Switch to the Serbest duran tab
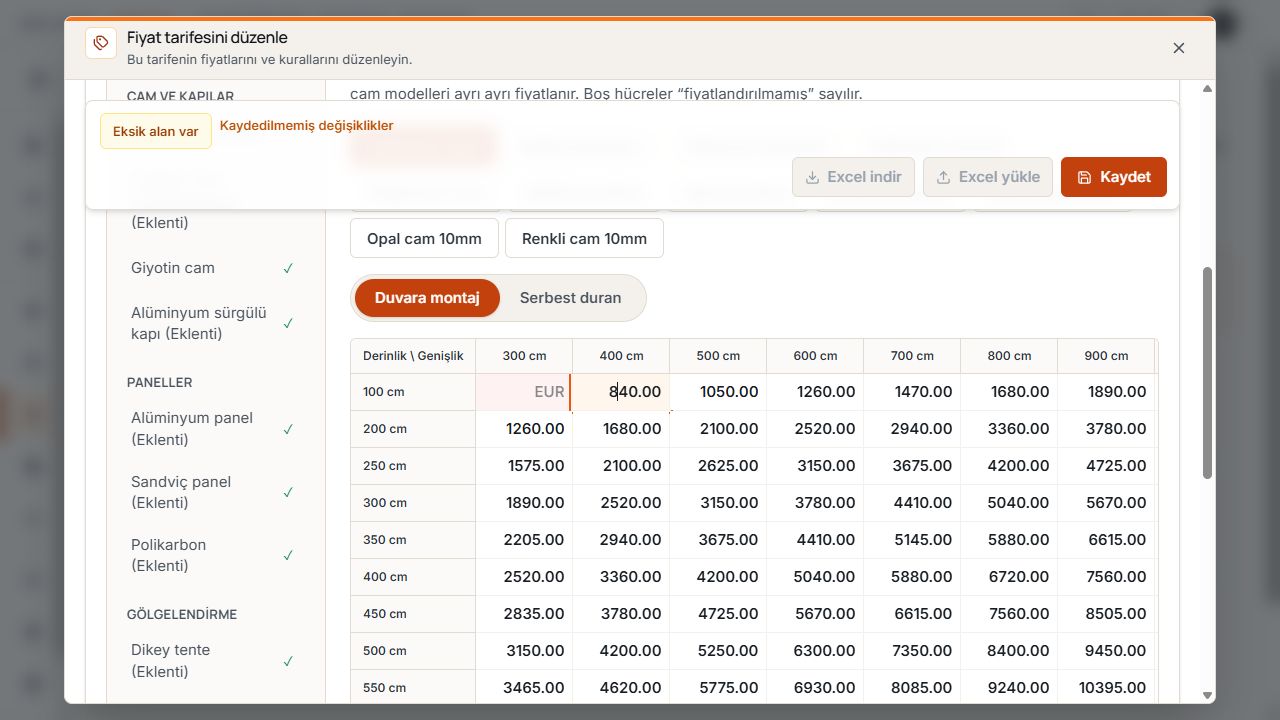 click(570, 298)
